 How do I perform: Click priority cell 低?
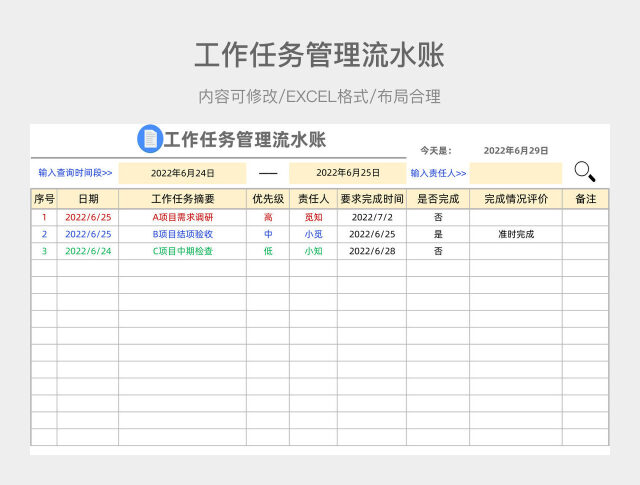tap(268, 251)
